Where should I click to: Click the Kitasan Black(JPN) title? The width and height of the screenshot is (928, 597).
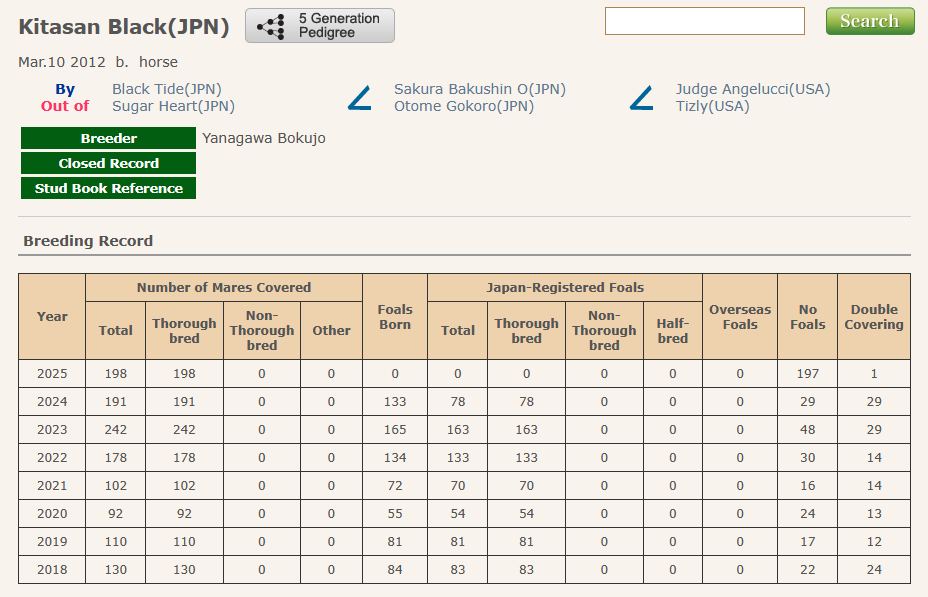[124, 27]
